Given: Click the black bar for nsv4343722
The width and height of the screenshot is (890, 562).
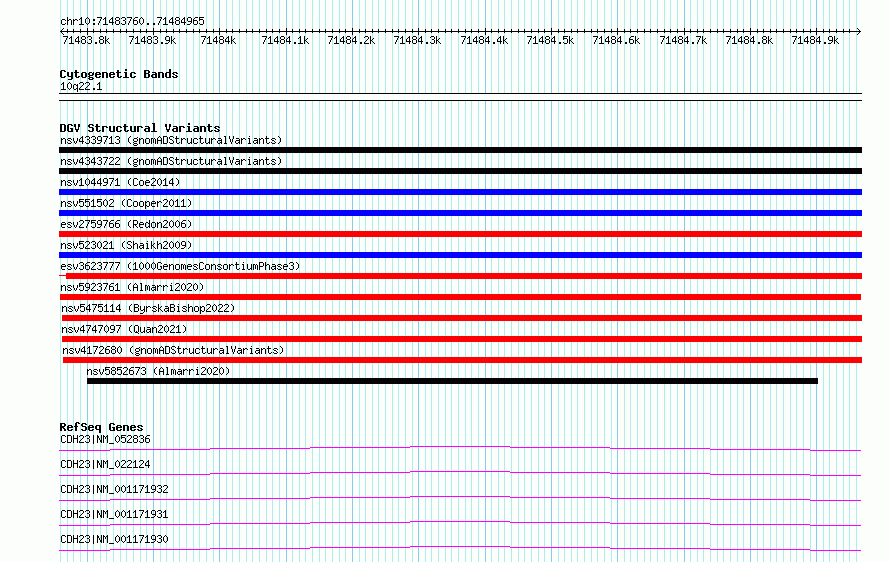Looking at the screenshot, I should click(x=460, y=171).
